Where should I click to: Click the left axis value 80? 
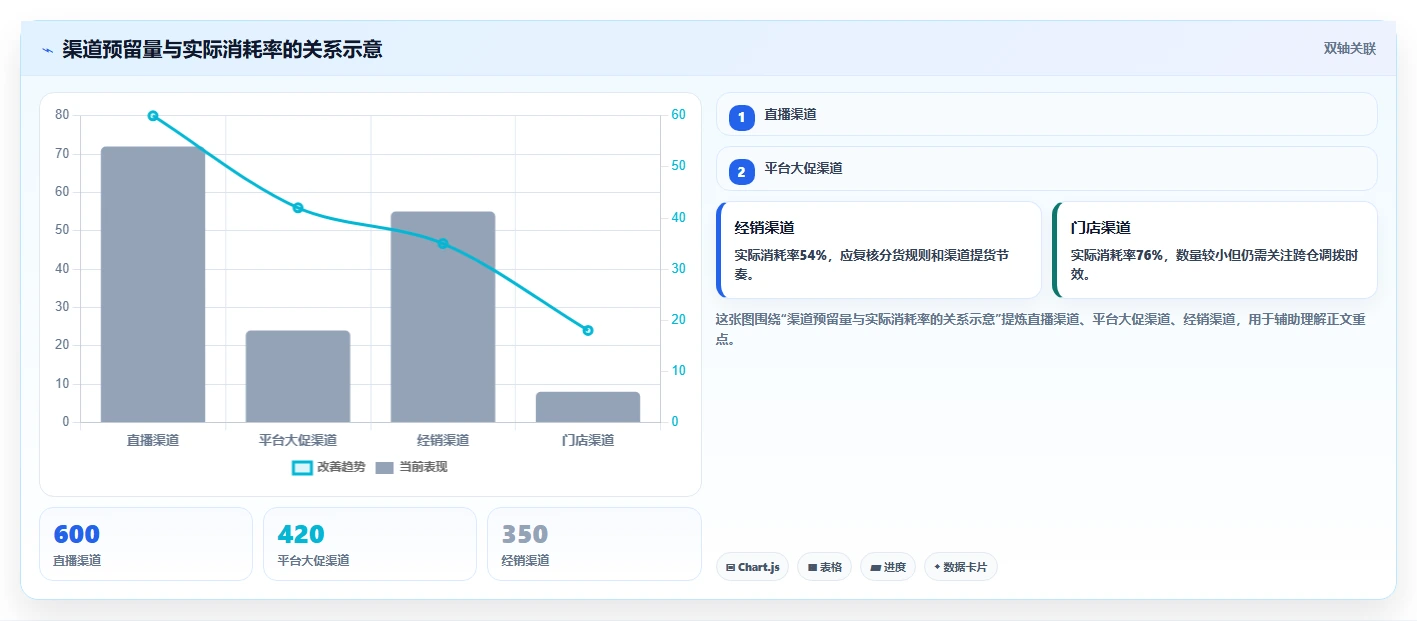62,115
